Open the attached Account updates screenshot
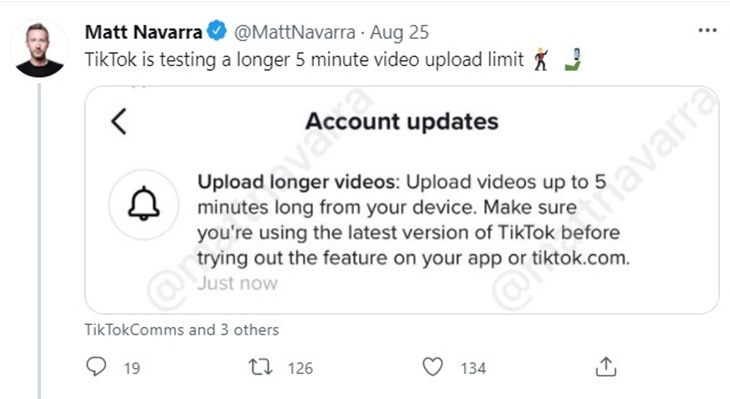 coord(402,200)
